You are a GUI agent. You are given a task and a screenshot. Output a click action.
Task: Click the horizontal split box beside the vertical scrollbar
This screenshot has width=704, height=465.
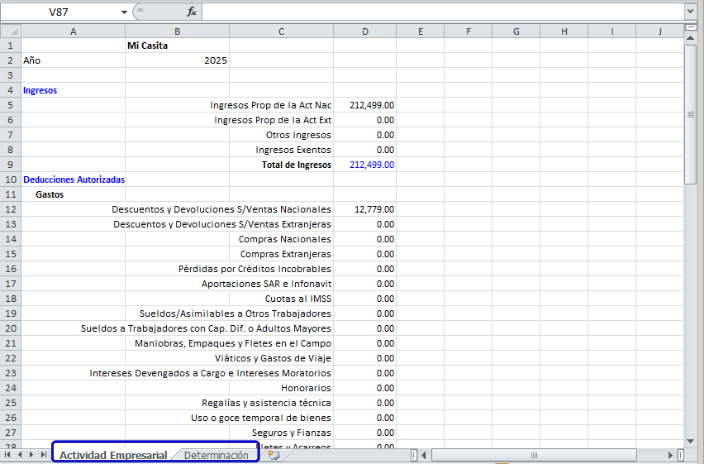(x=691, y=28)
